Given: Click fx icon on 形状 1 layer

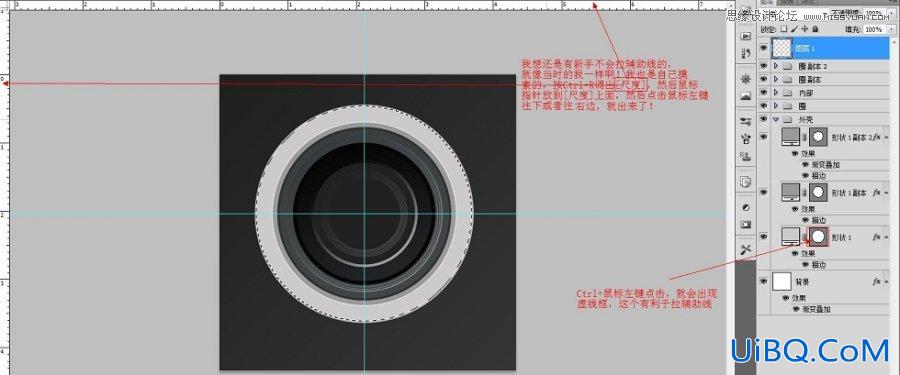Looking at the screenshot, I should [x=877, y=236].
